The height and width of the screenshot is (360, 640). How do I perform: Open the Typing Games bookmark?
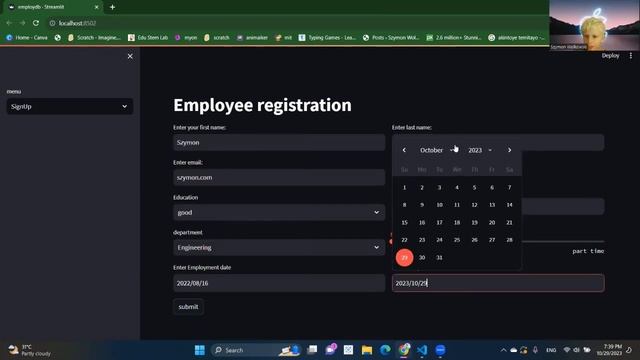[x=327, y=38]
